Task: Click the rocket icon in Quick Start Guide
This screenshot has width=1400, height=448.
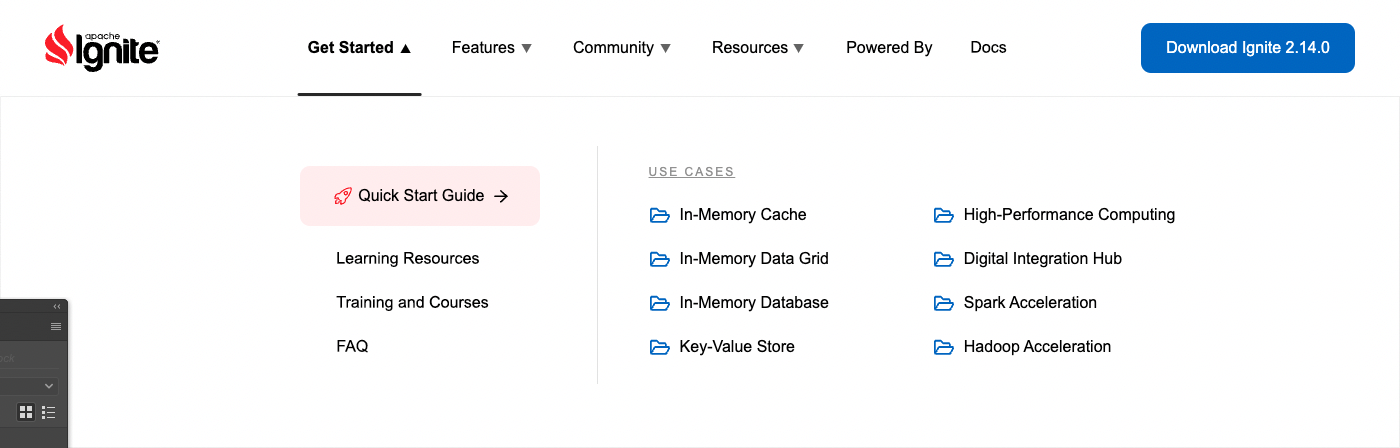Action: pos(343,196)
